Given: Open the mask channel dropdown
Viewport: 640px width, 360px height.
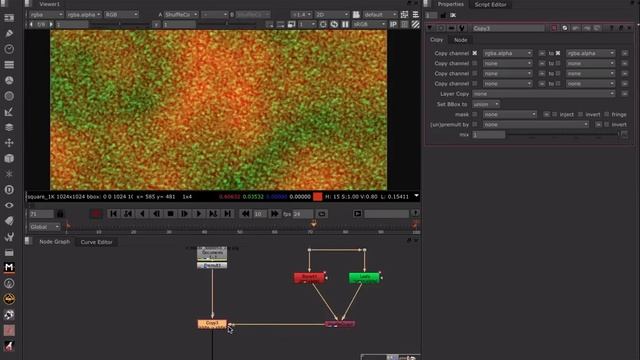Looking at the screenshot, I should 510,114.
